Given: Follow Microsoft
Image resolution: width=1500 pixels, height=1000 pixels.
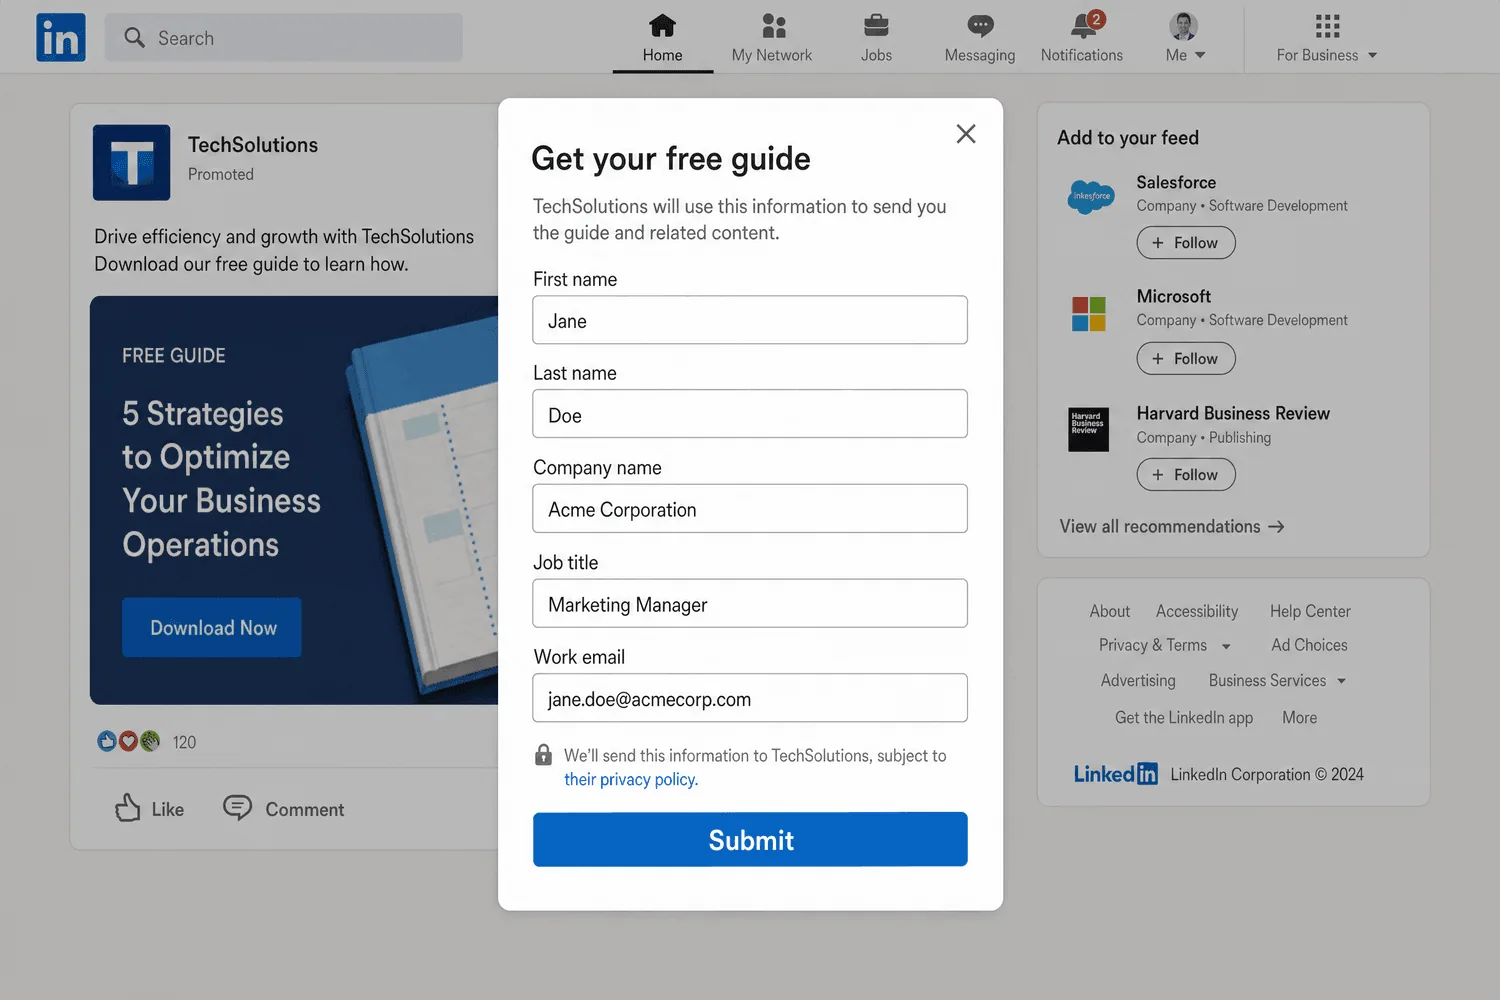Looking at the screenshot, I should (1186, 359).
